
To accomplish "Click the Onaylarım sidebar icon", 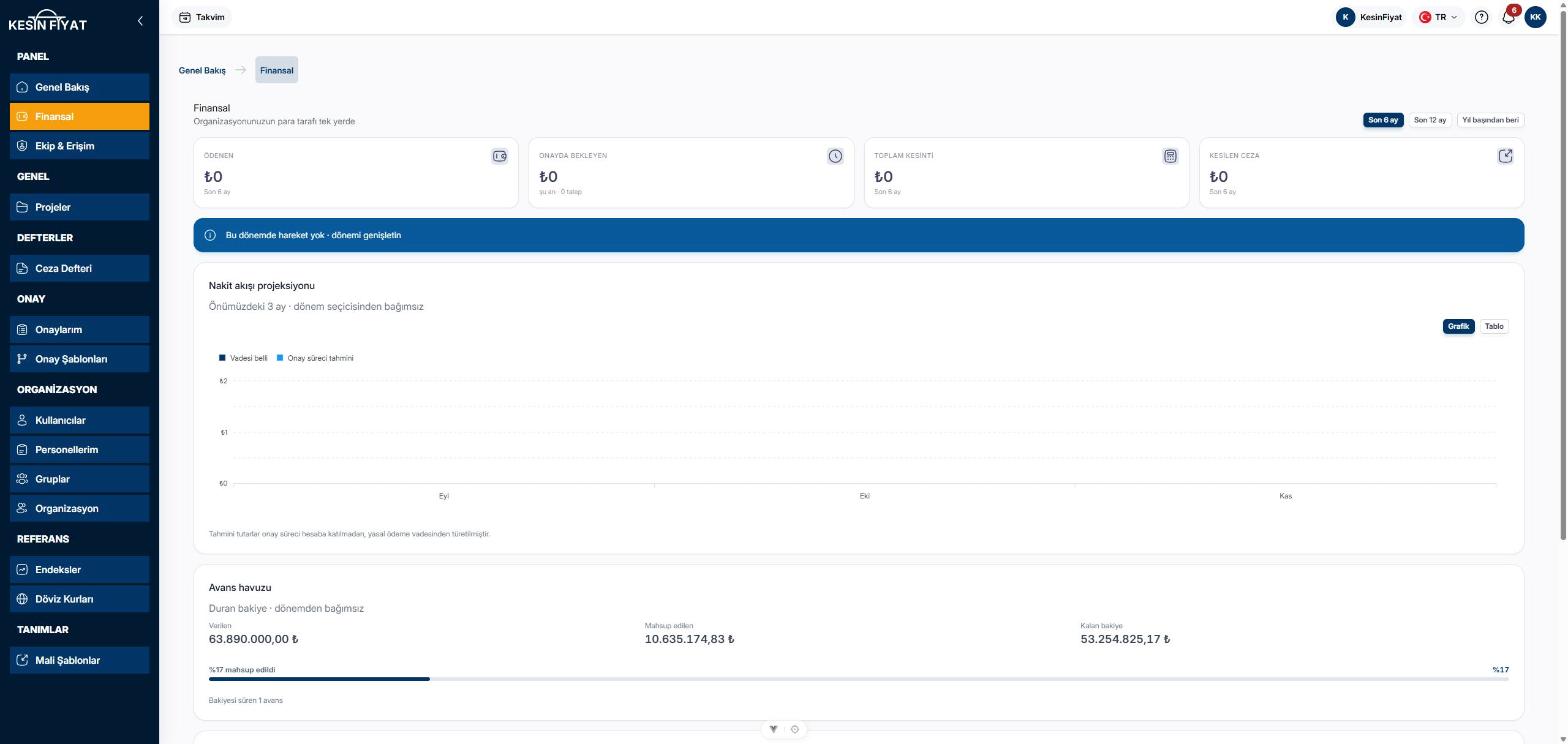I will [x=22, y=330].
